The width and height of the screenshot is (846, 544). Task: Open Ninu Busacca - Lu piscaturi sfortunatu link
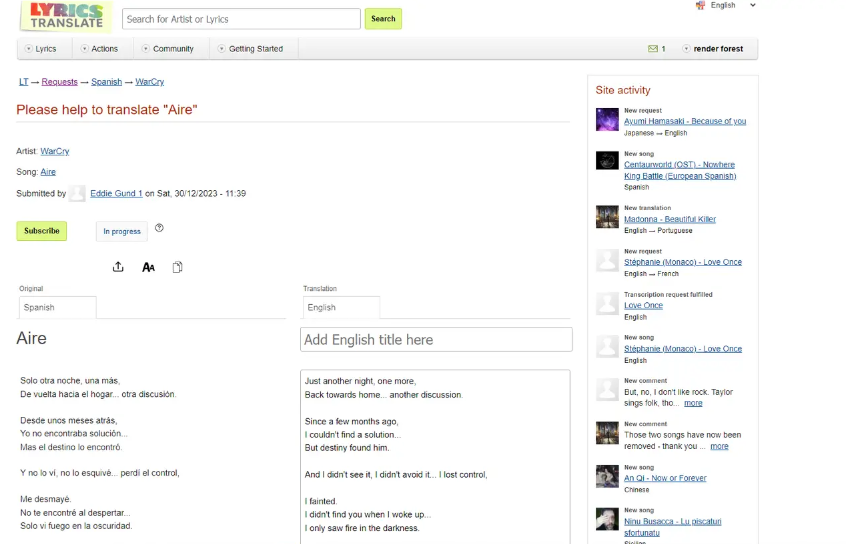[x=672, y=527]
